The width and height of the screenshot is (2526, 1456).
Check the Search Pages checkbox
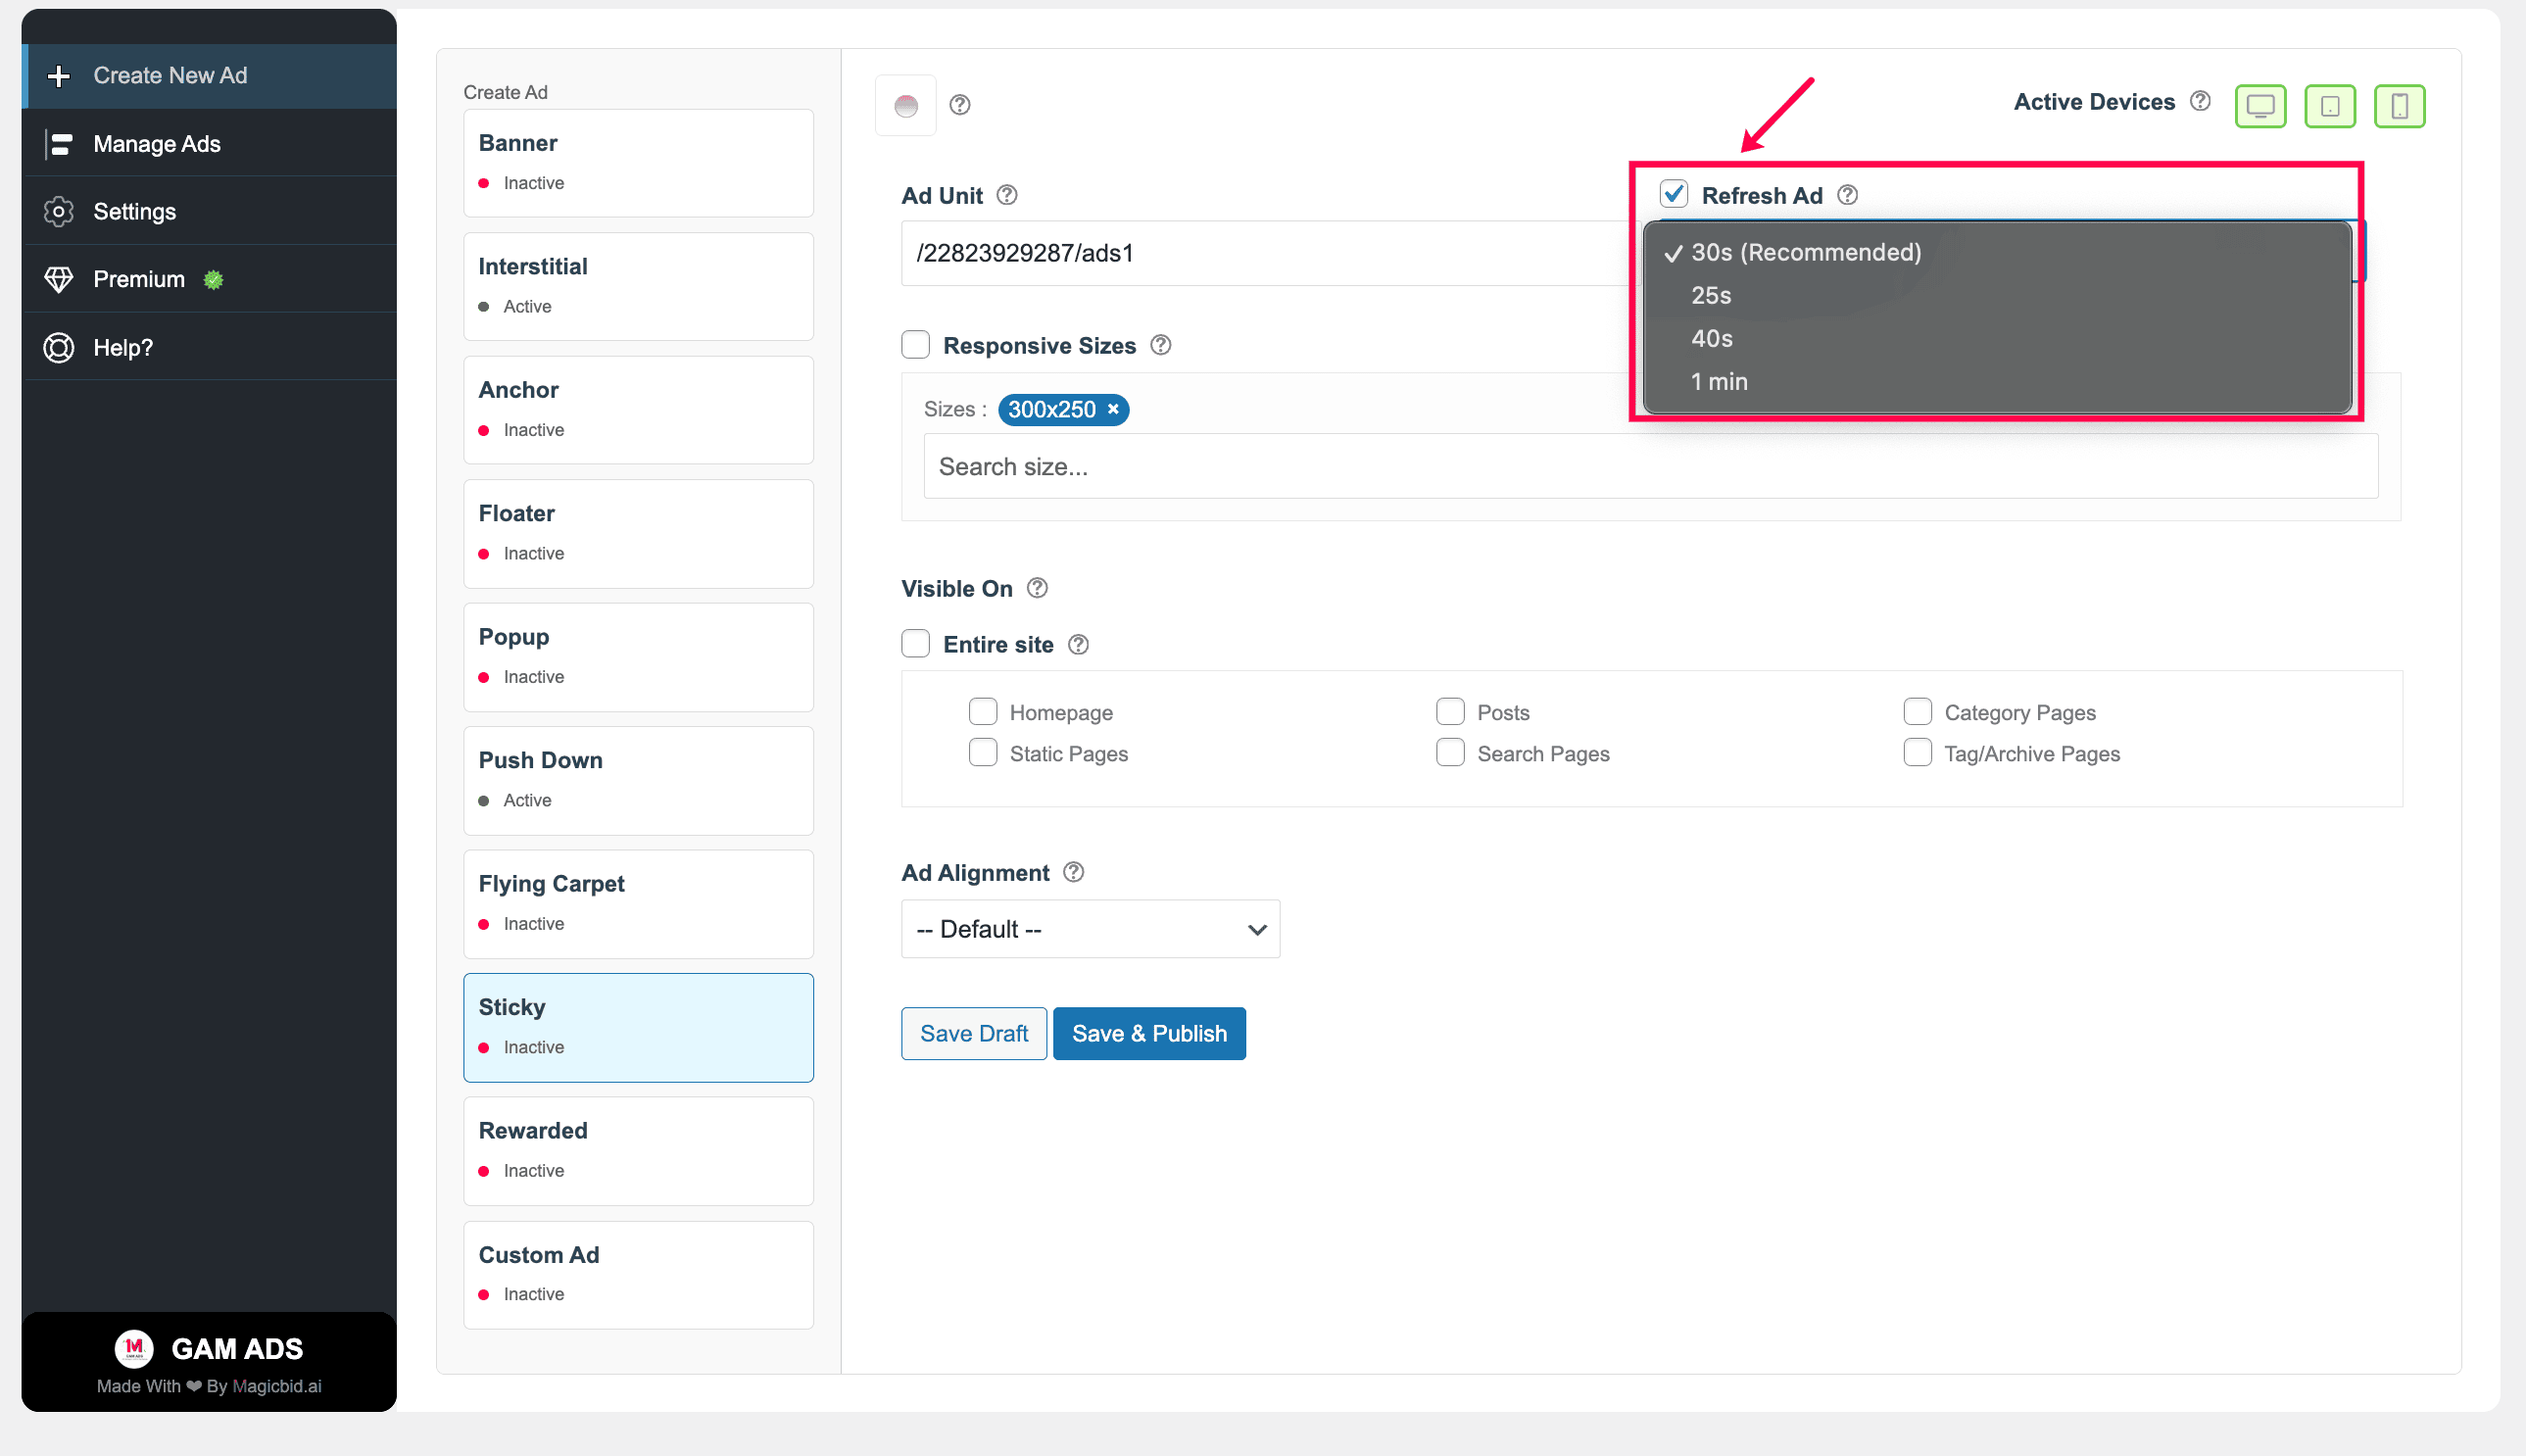pos(1450,753)
